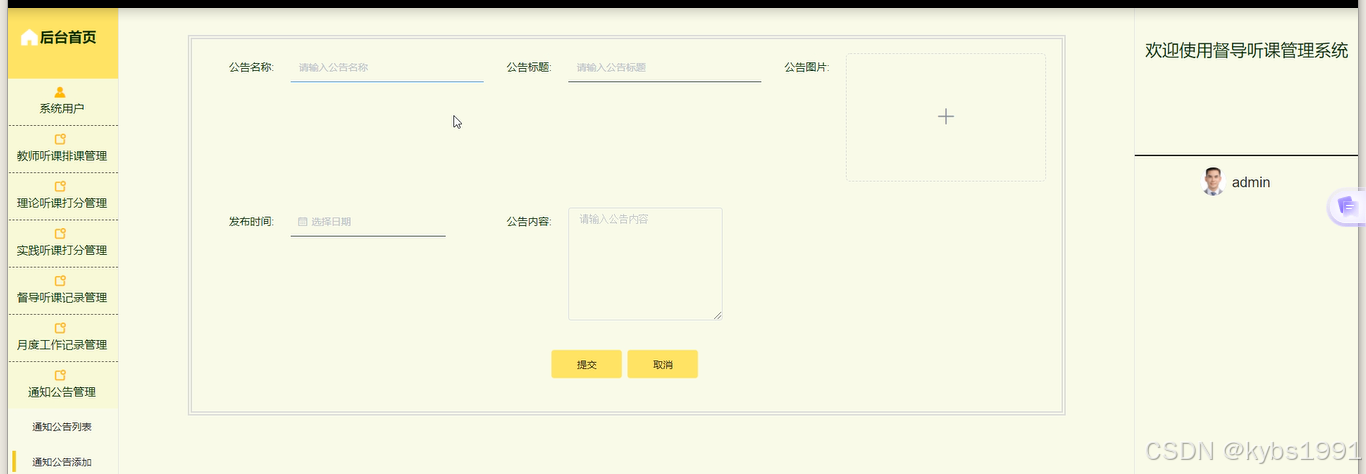Grab the 公告内容 textarea resize handle
The width and height of the screenshot is (1366, 474).
coord(717,315)
